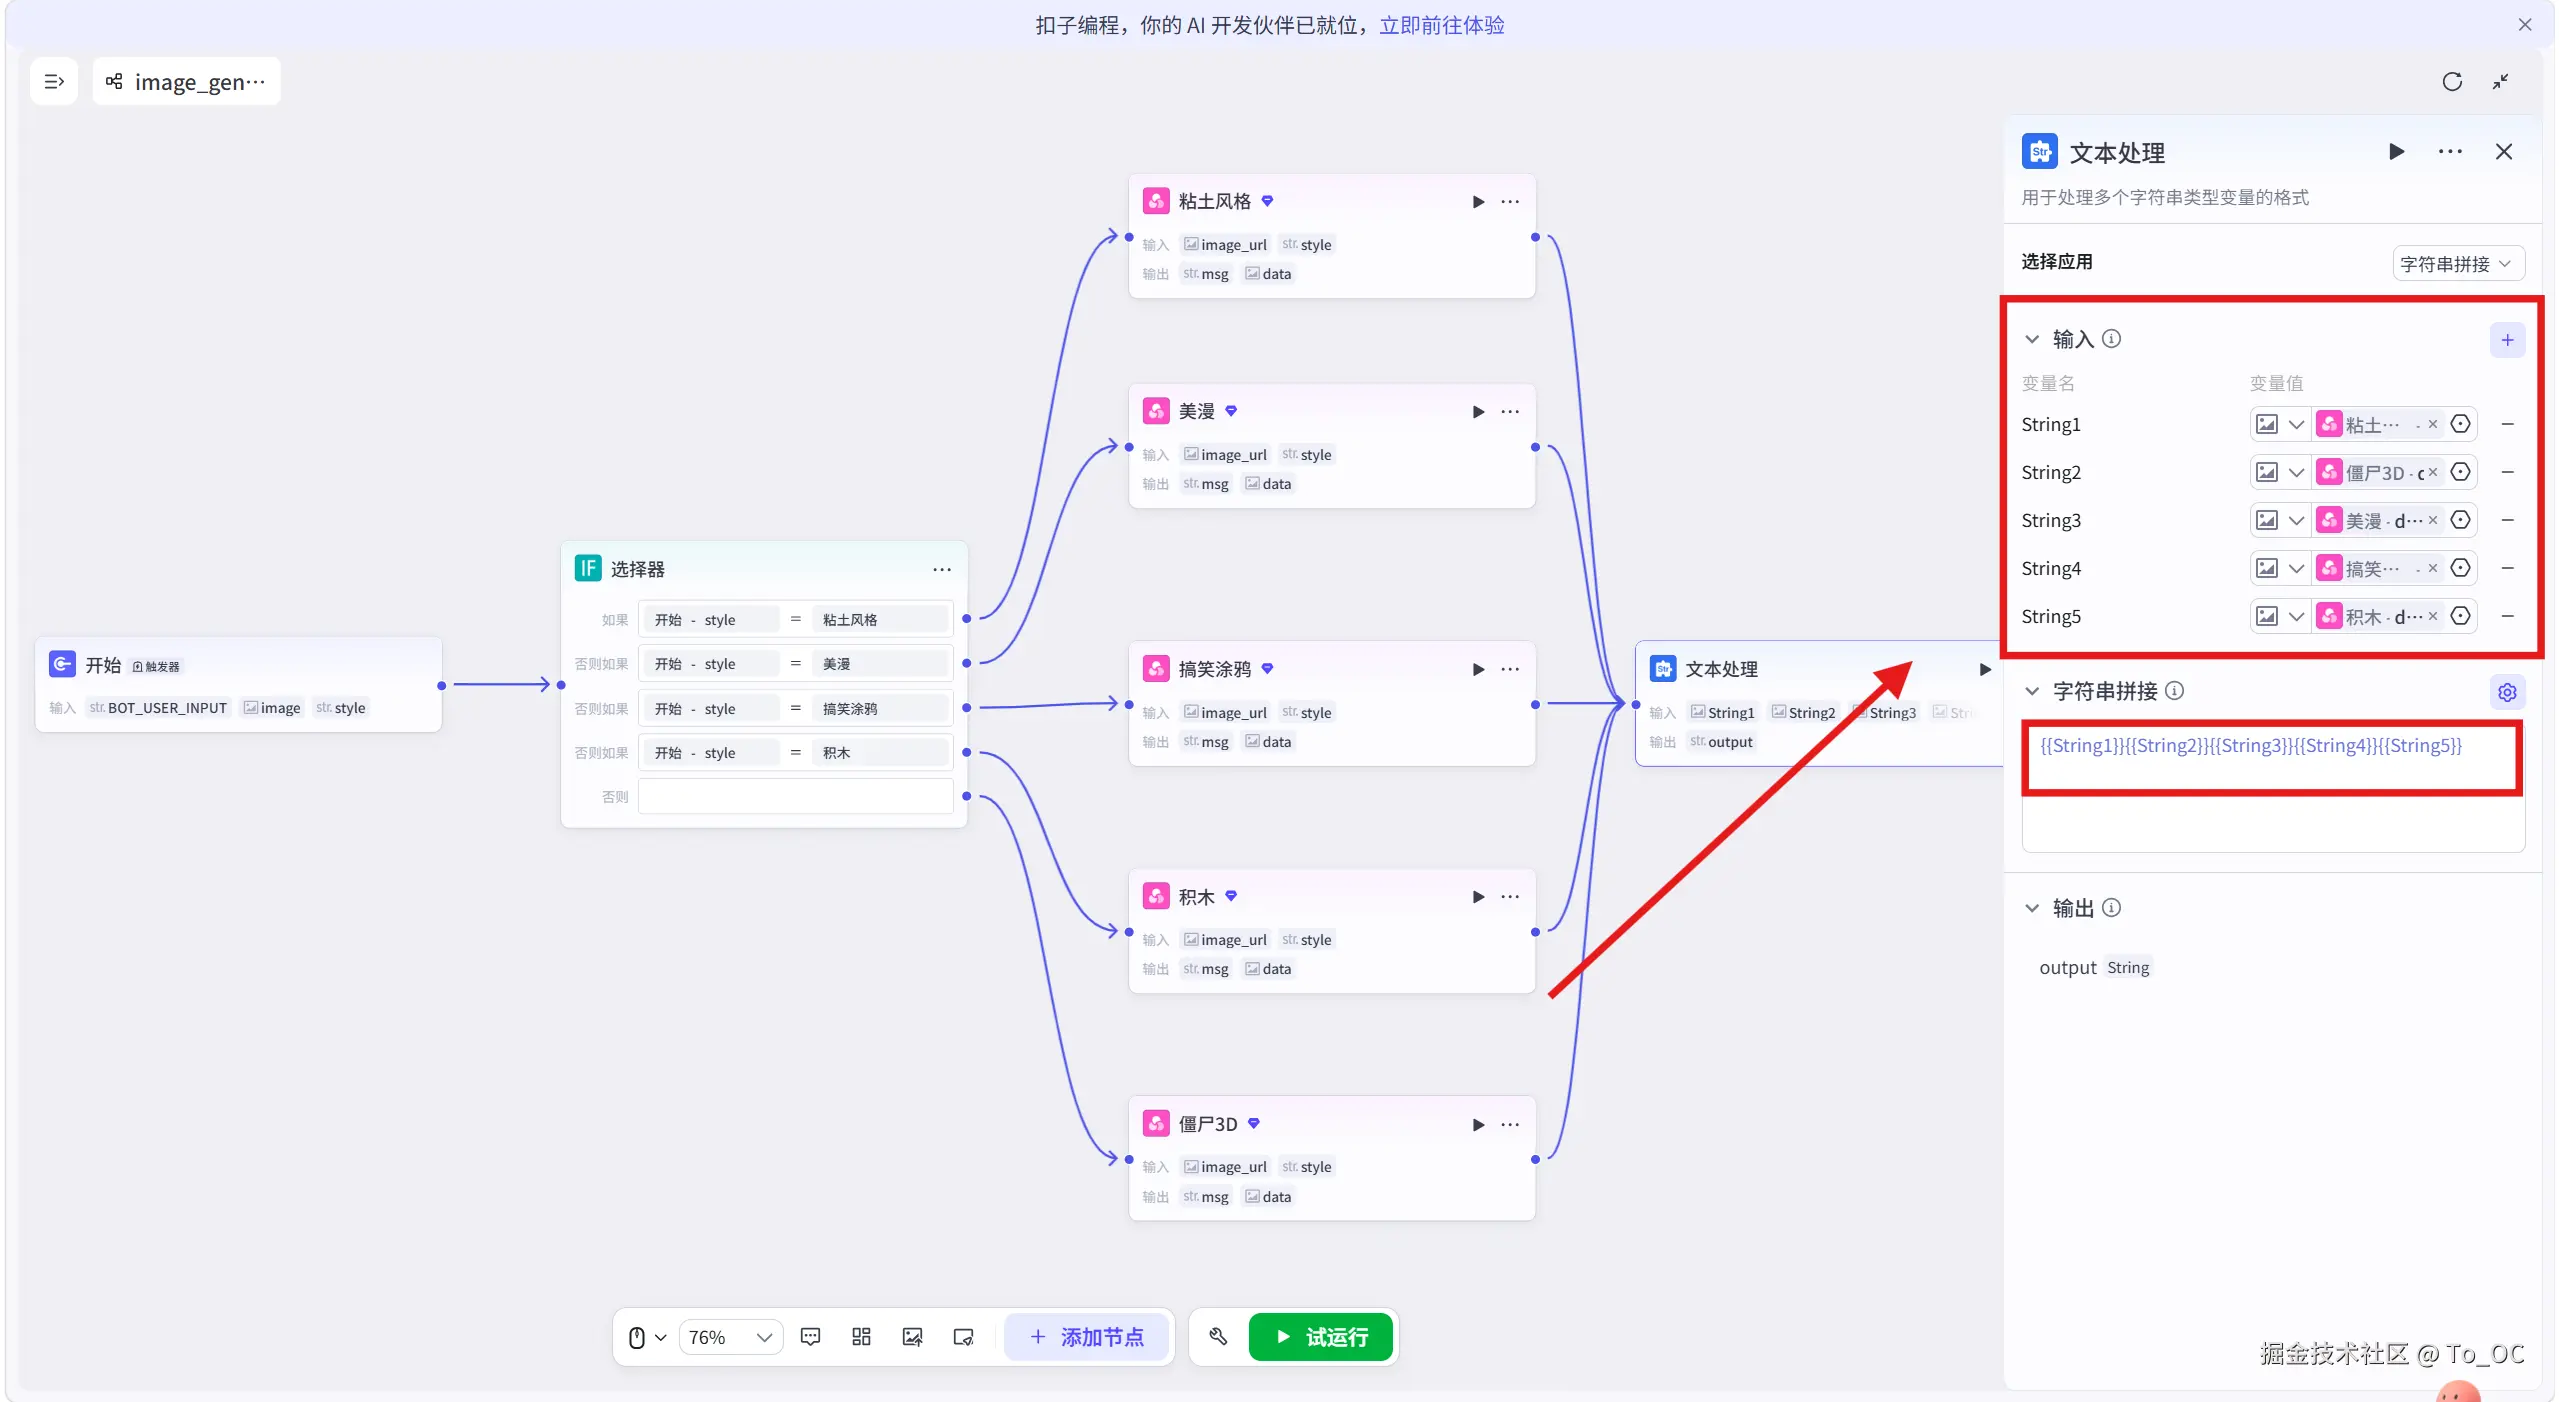The height and width of the screenshot is (1402, 2559).
Task: Show info for 输出 section
Action: point(2111,908)
